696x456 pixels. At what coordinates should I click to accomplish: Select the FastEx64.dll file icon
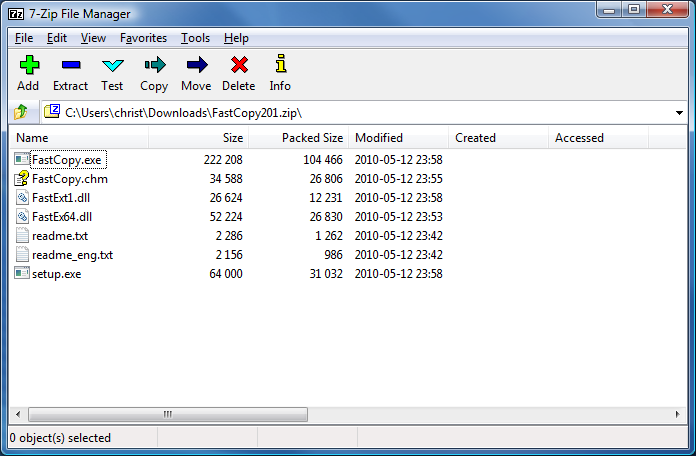22,216
